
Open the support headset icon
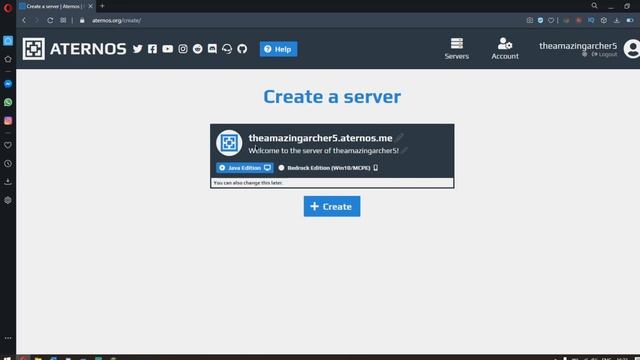coord(227,49)
